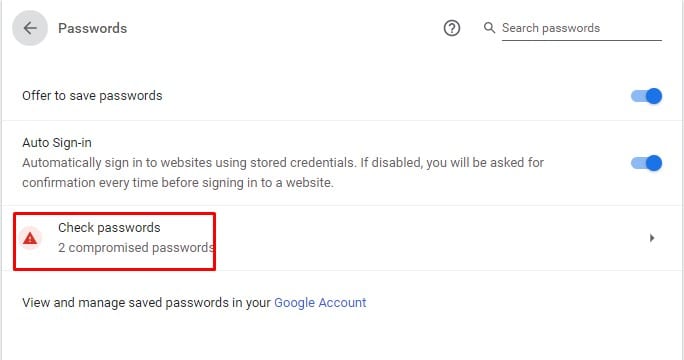Expand Check passwords with the right arrow
Viewport: 684px width, 360px height.
click(652, 238)
